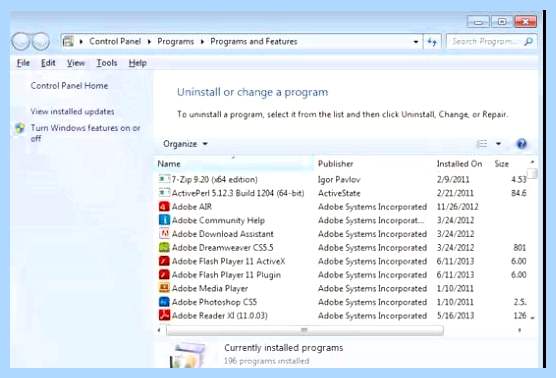This screenshot has height=378, width=556.
Task: Click the horizontal scrollbar right arrow
Action: coord(519,330)
